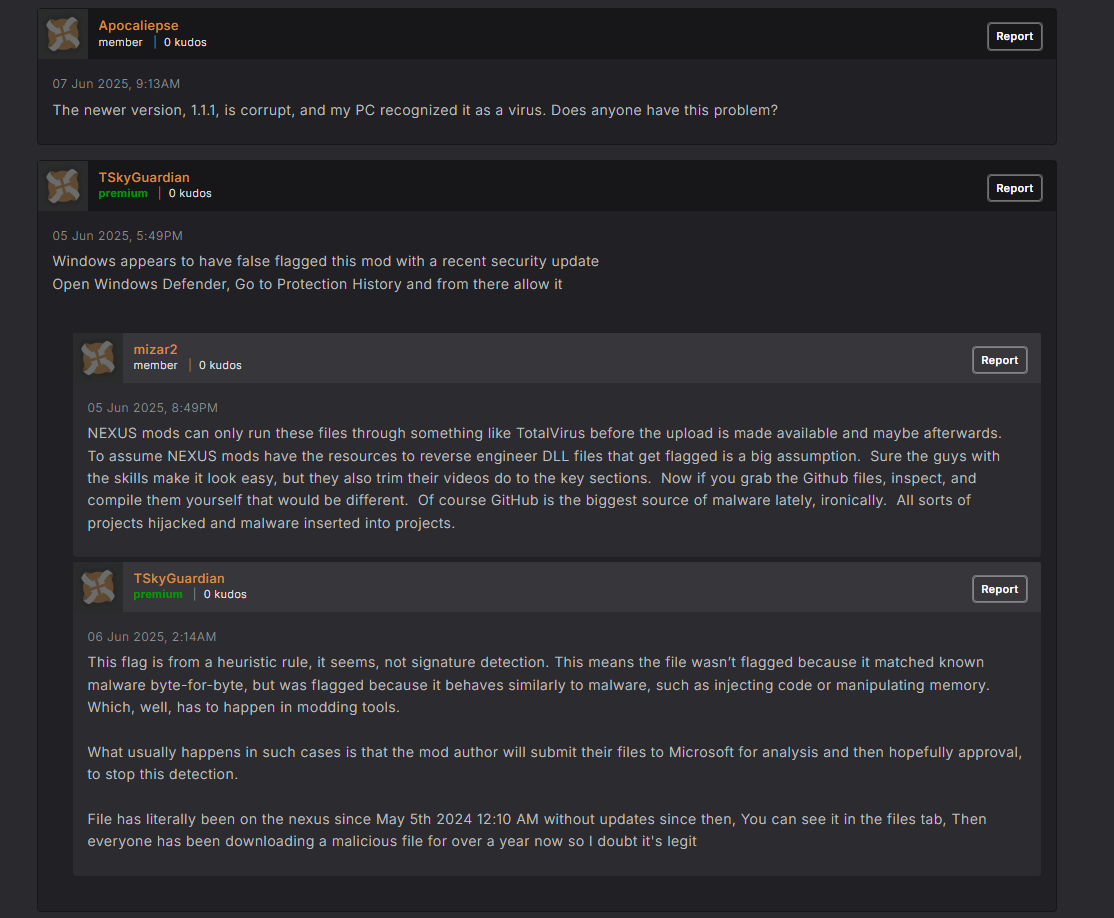This screenshot has height=918, width=1114.
Task: Report Apocaliepse's comment about version 1.1.1
Action: pos(1014,36)
